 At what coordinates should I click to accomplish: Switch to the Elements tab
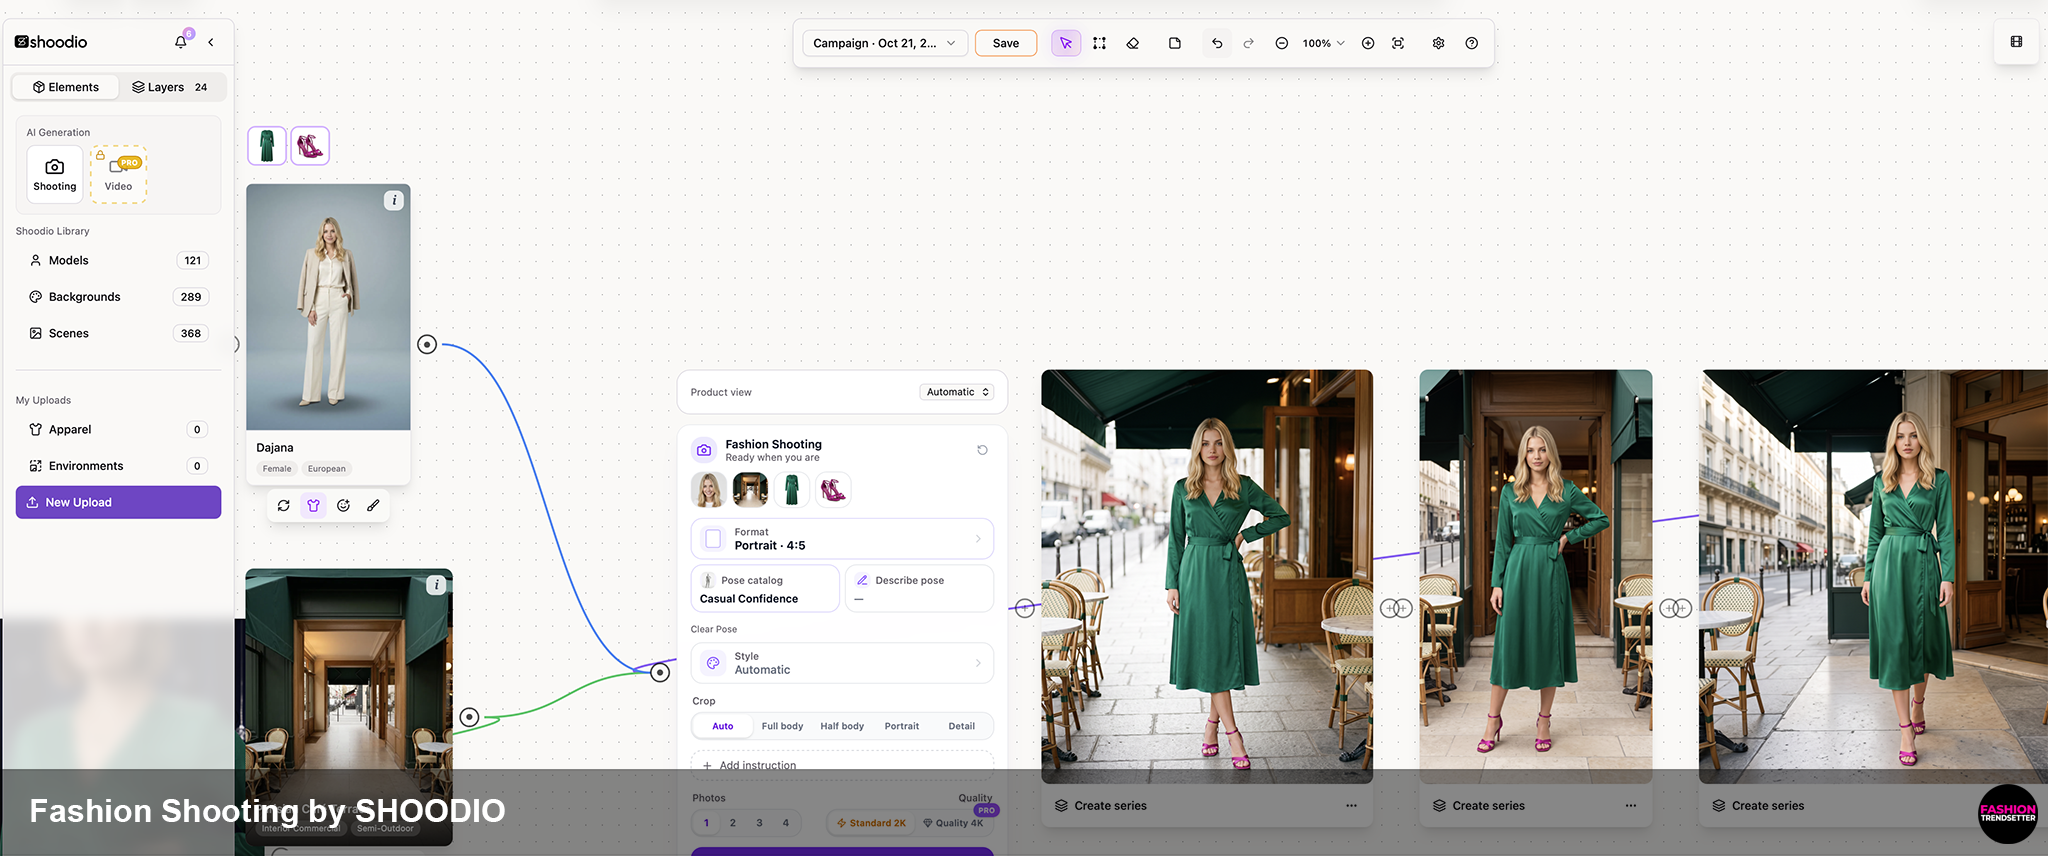66,87
